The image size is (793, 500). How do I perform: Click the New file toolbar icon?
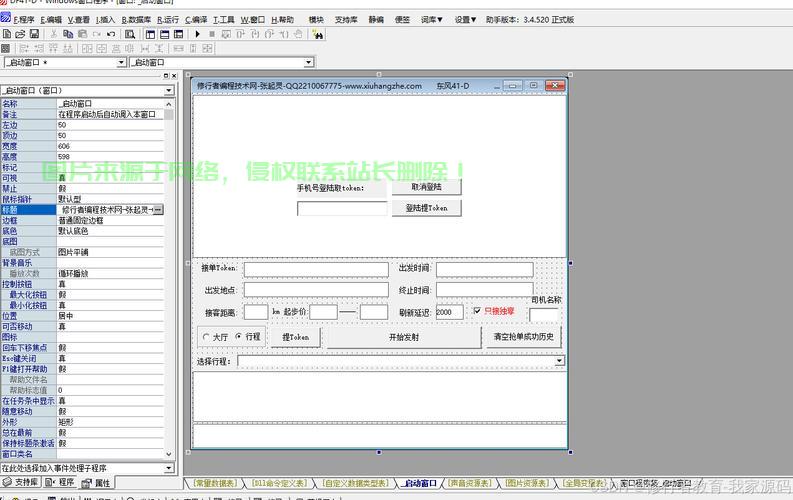click(7, 34)
